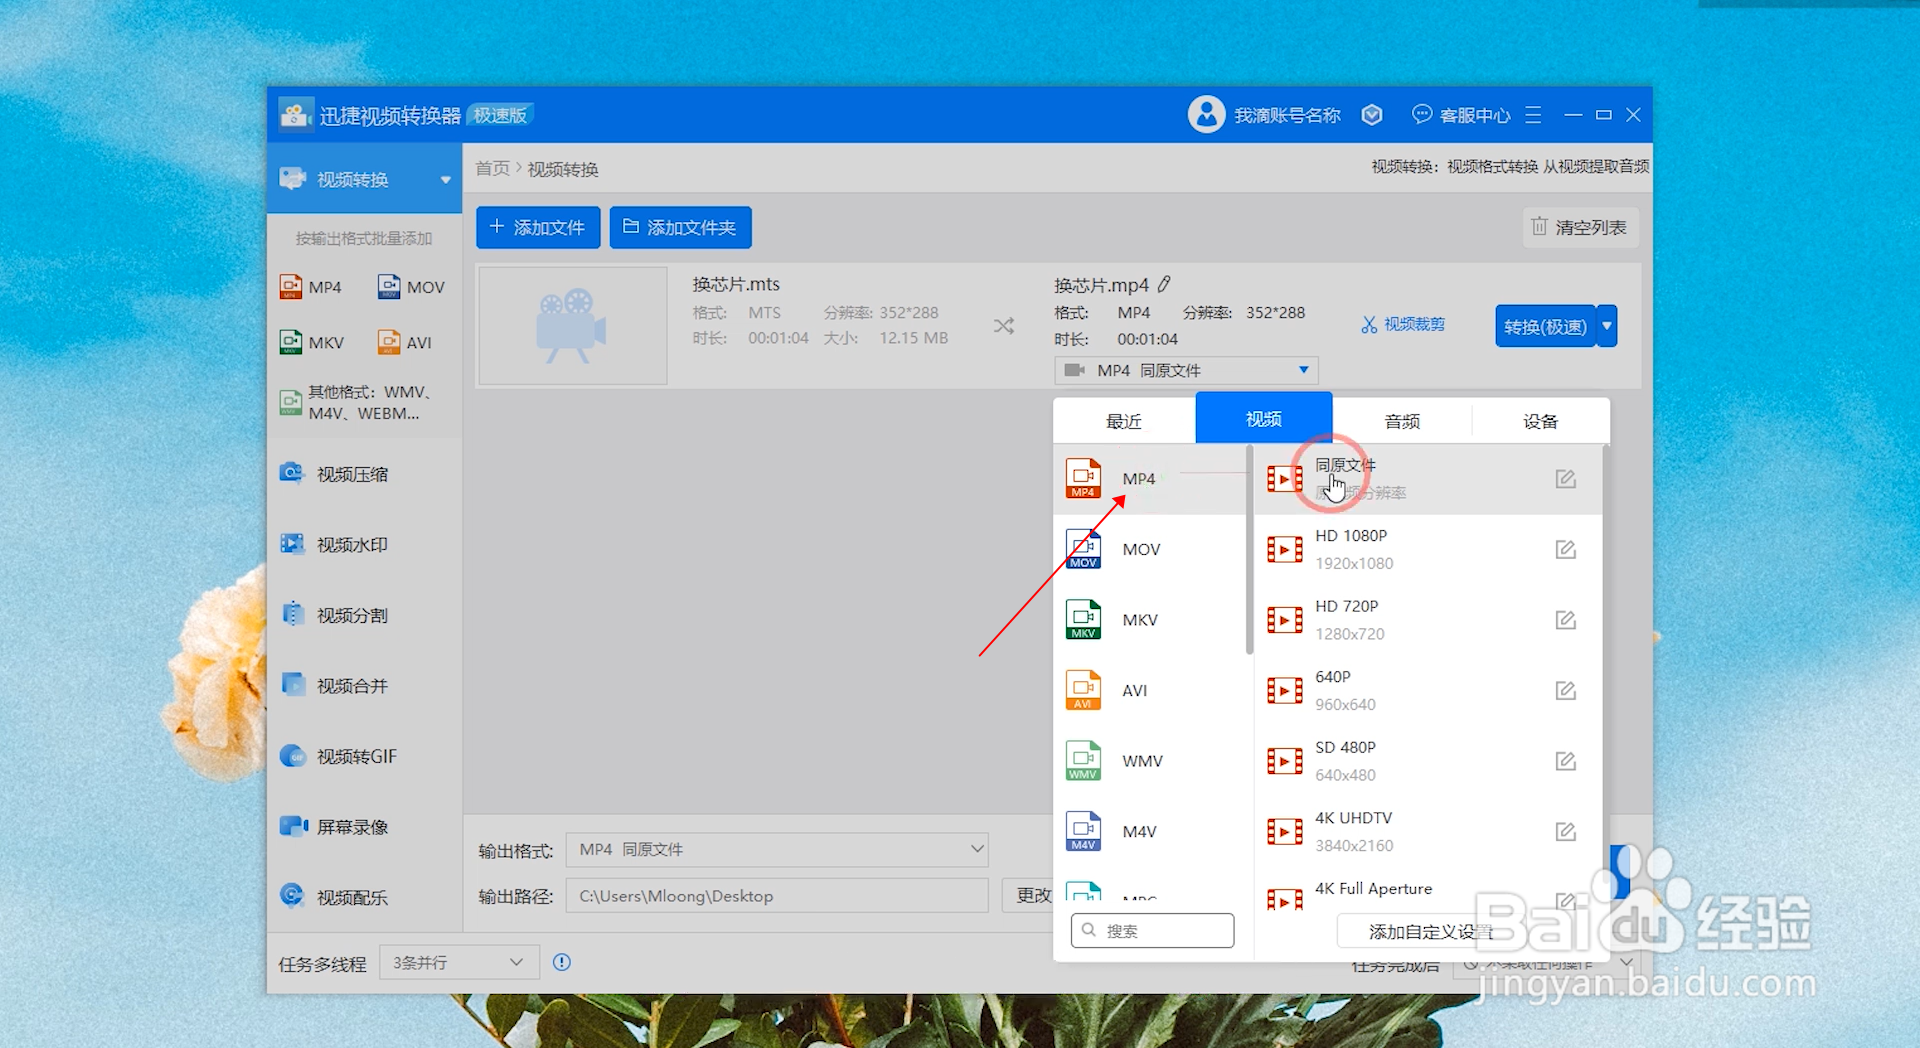1920x1048 pixels.
Task: Click the task multithreading info icon
Action: (562, 962)
